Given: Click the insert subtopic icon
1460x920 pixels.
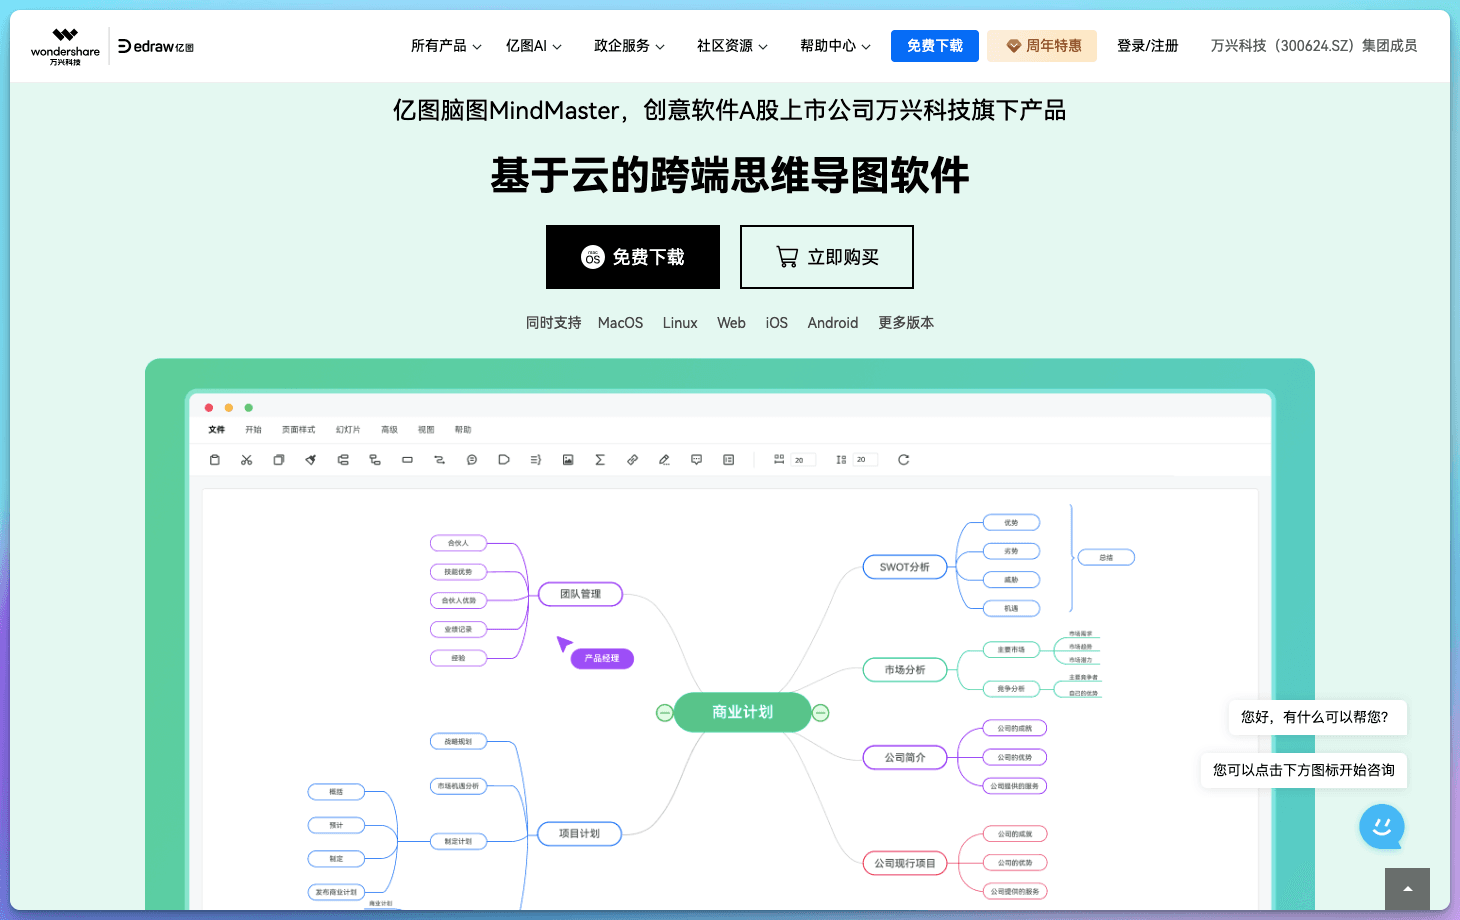Looking at the screenshot, I should pos(375,460).
